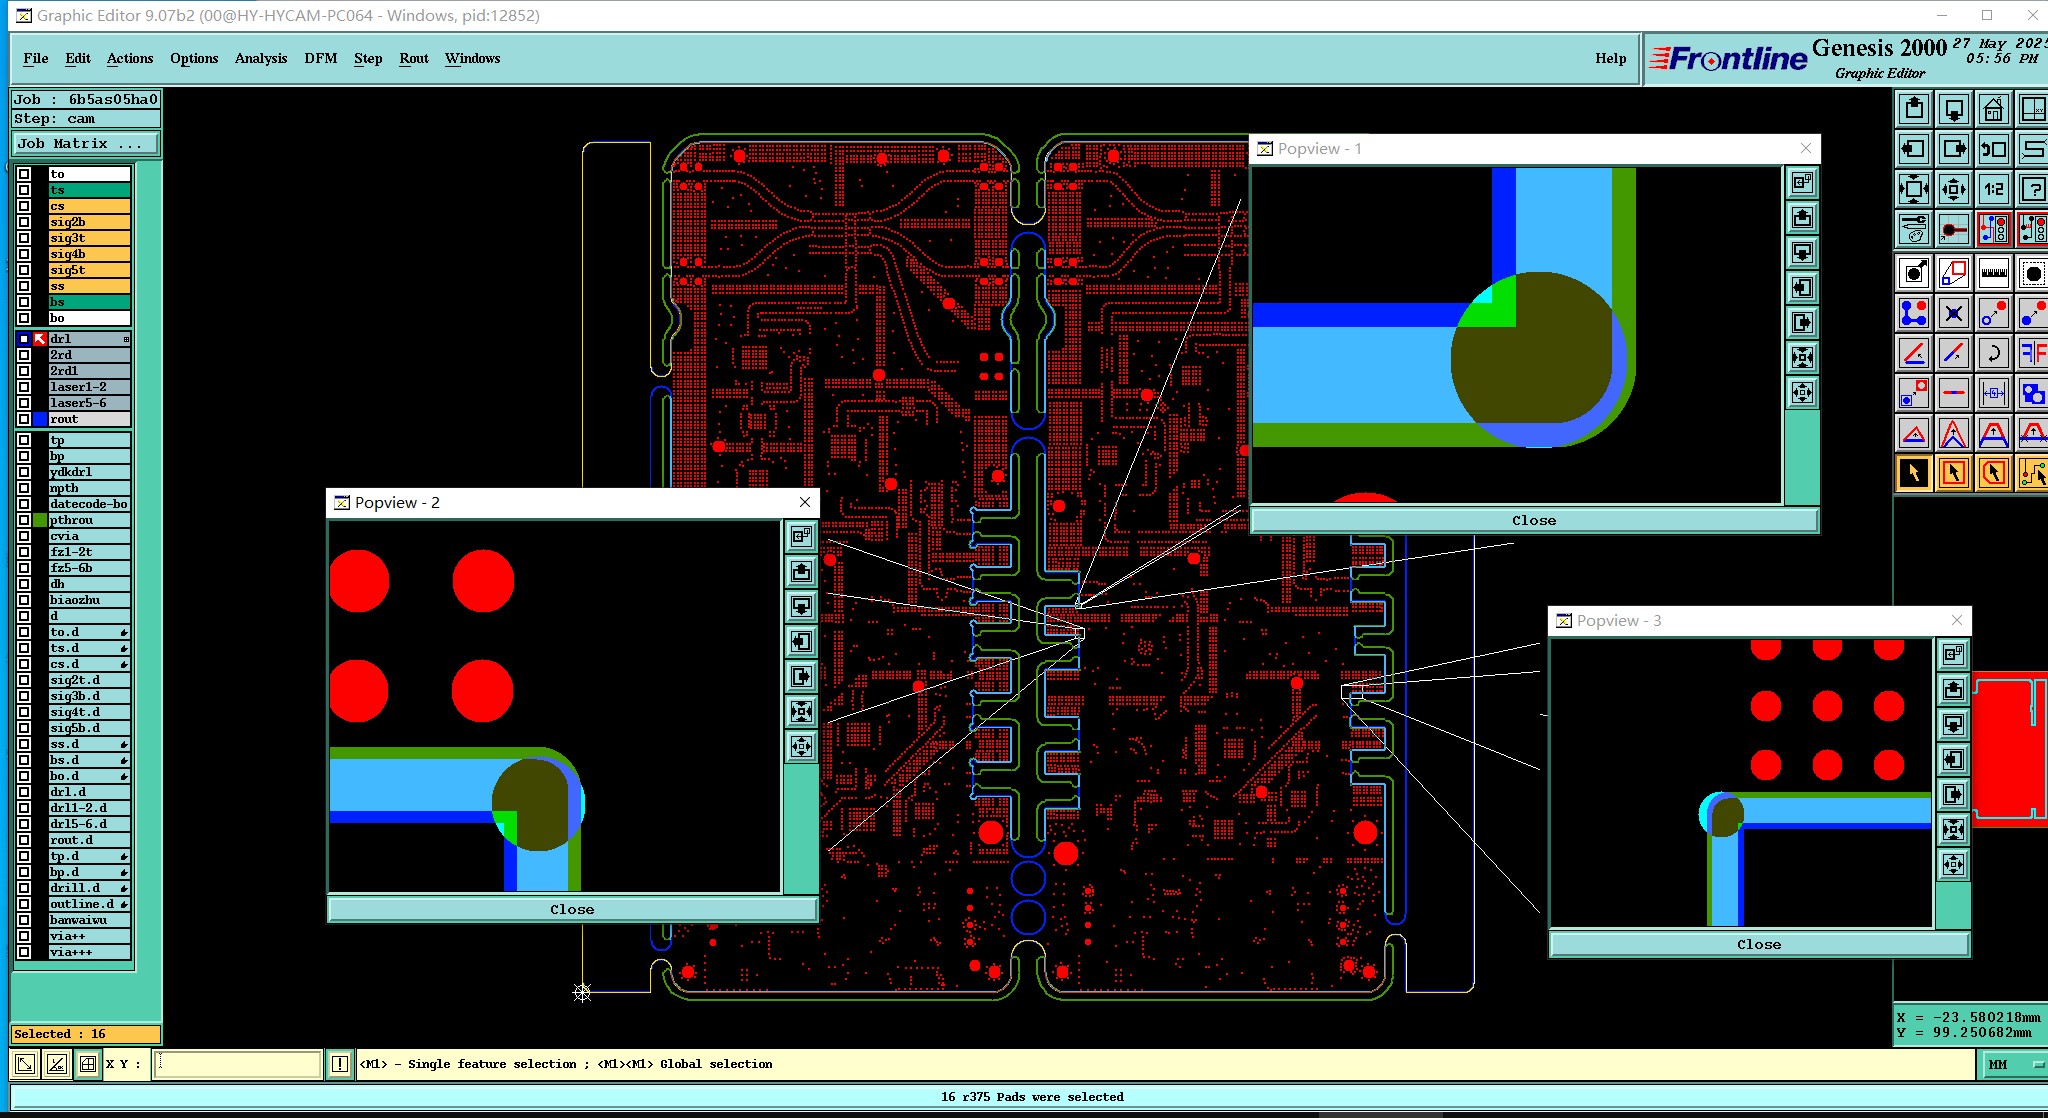The height and width of the screenshot is (1118, 2048).
Task: Open the MM units dropdown
Action: coord(2012,1064)
